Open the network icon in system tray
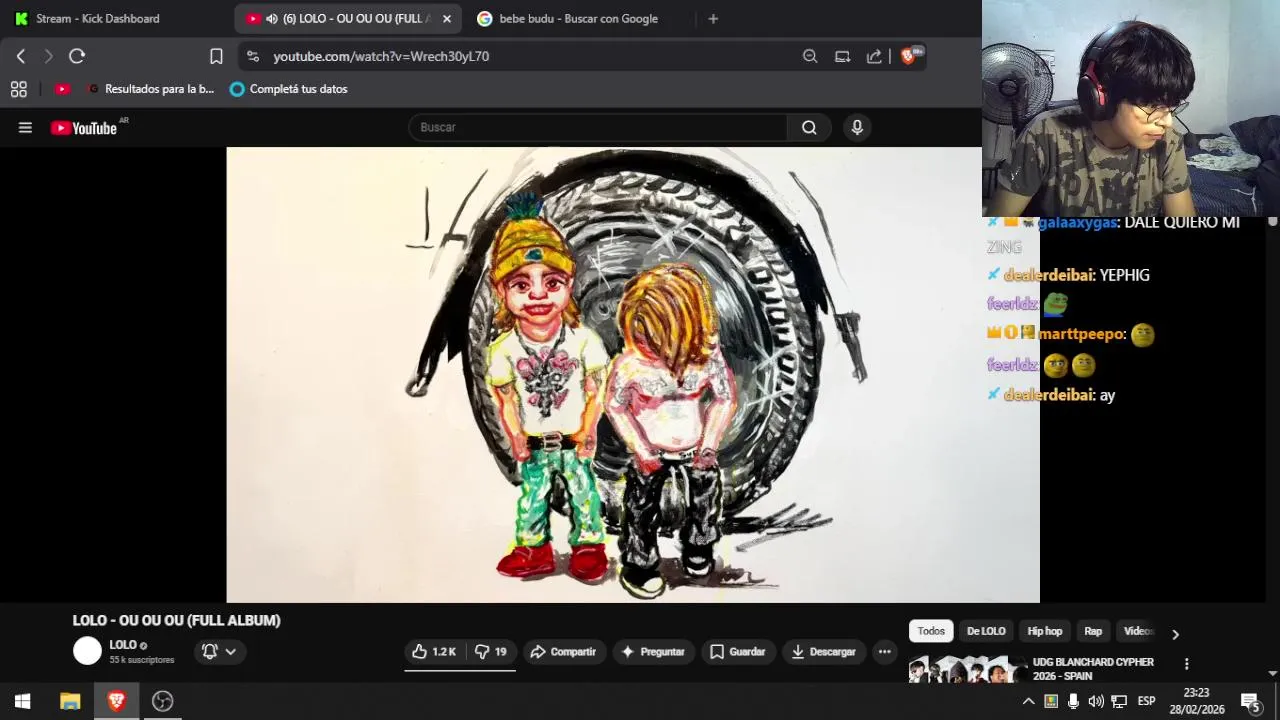 click(x=1119, y=701)
